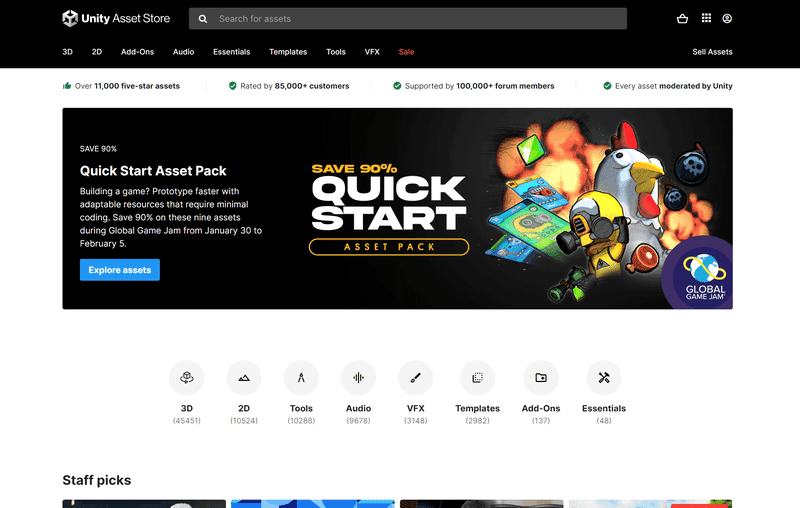
Task: Open the Add-Ons navigation menu
Action: click(137, 52)
